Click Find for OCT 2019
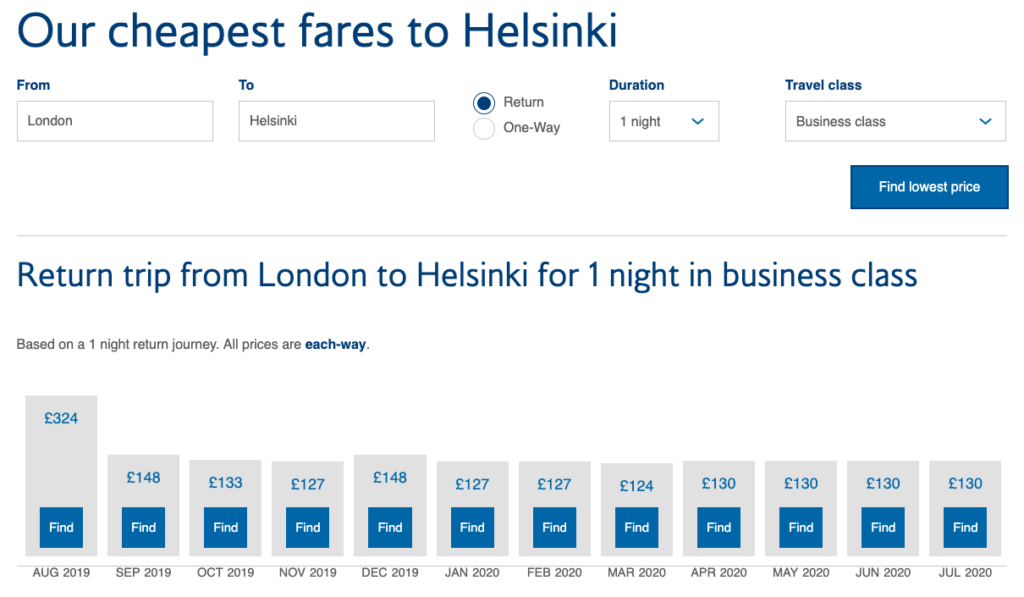The width and height of the screenshot is (1024, 597). pos(226,527)
